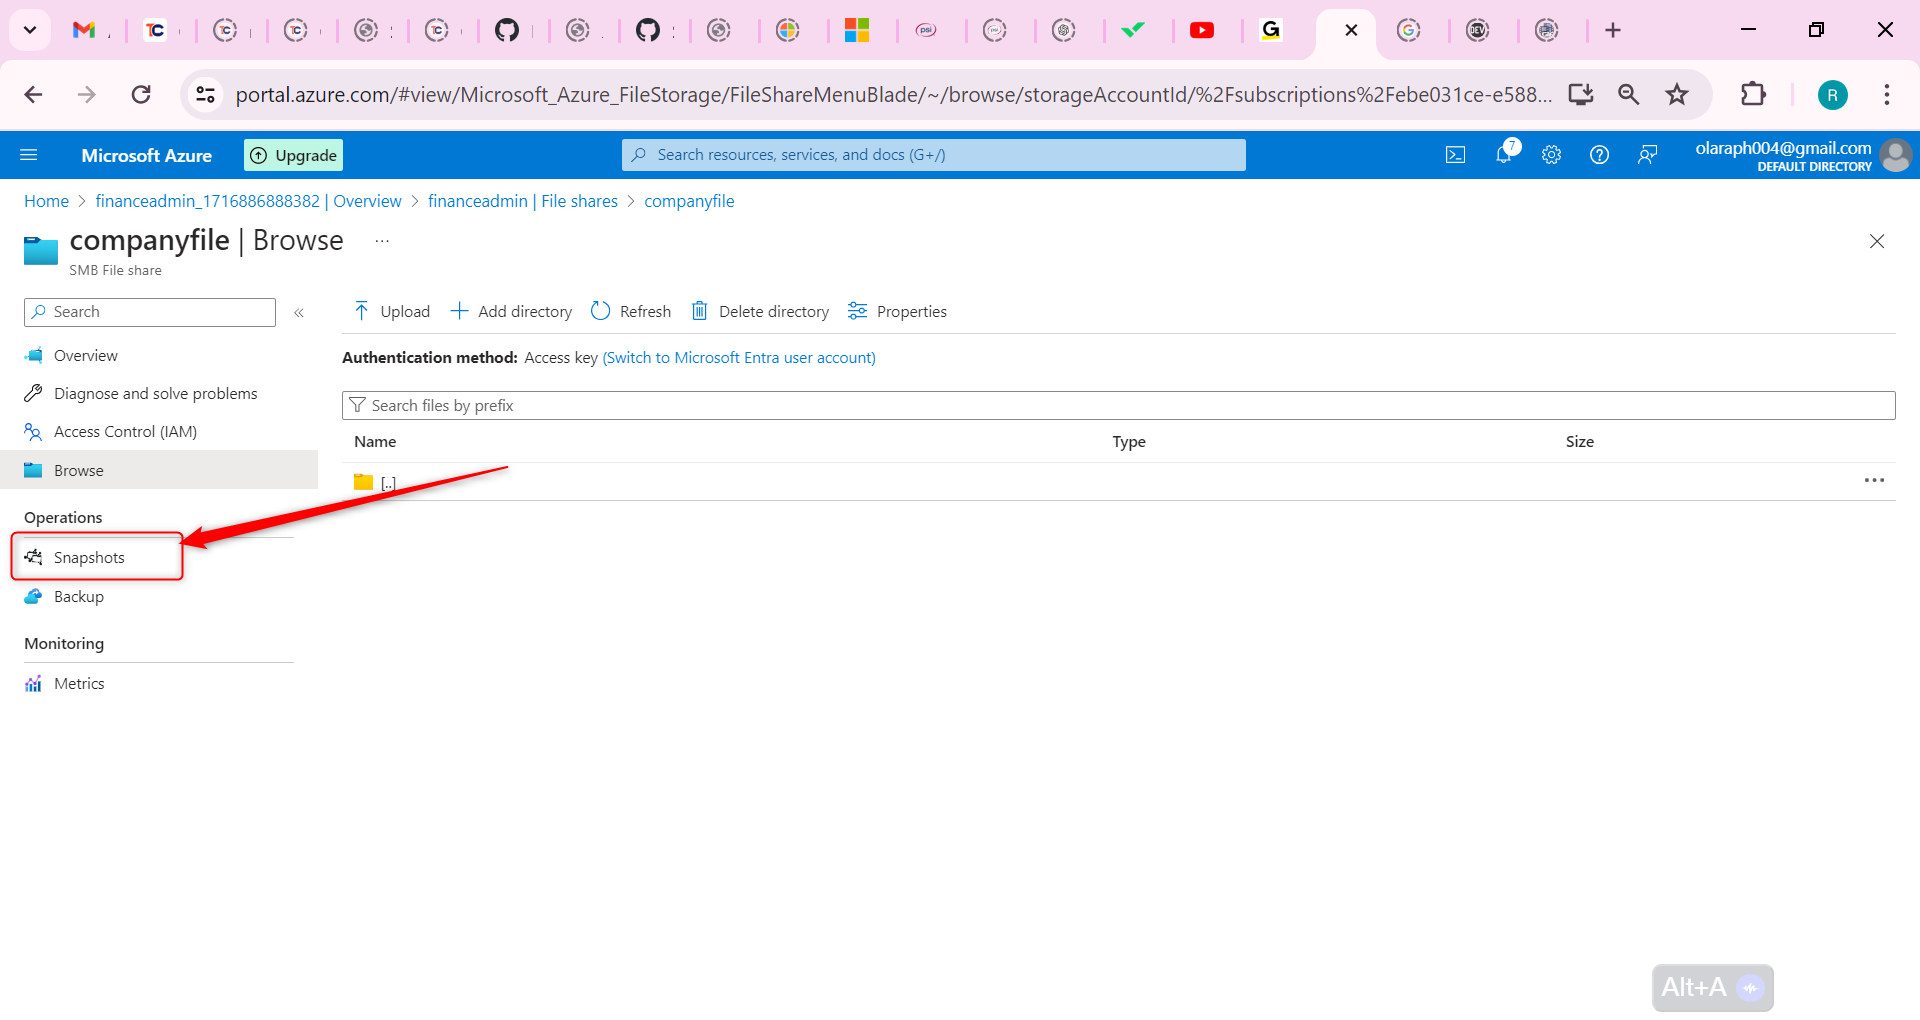Go to Home in the breadcrumb

click(x=46, y=201)
